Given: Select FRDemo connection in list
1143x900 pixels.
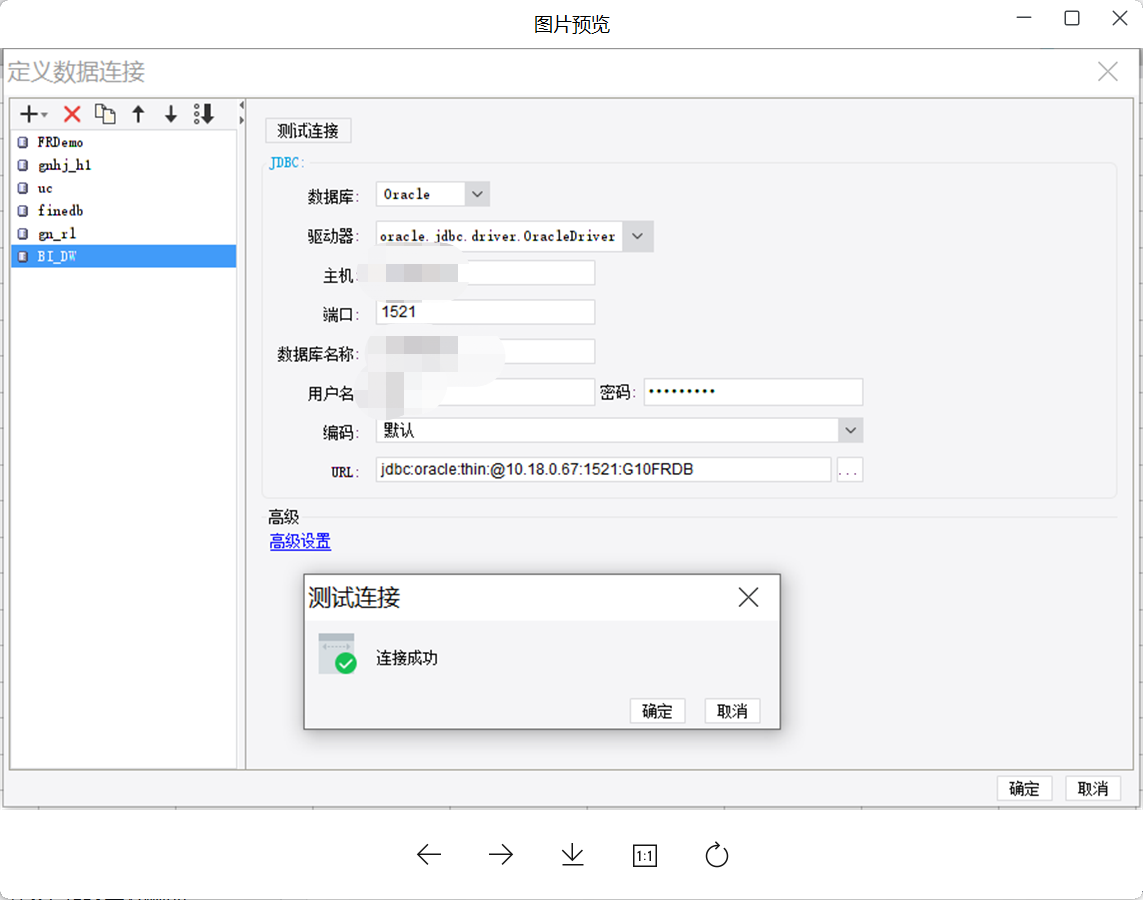Looking at the screenshot, I should (x=123, y=142).
